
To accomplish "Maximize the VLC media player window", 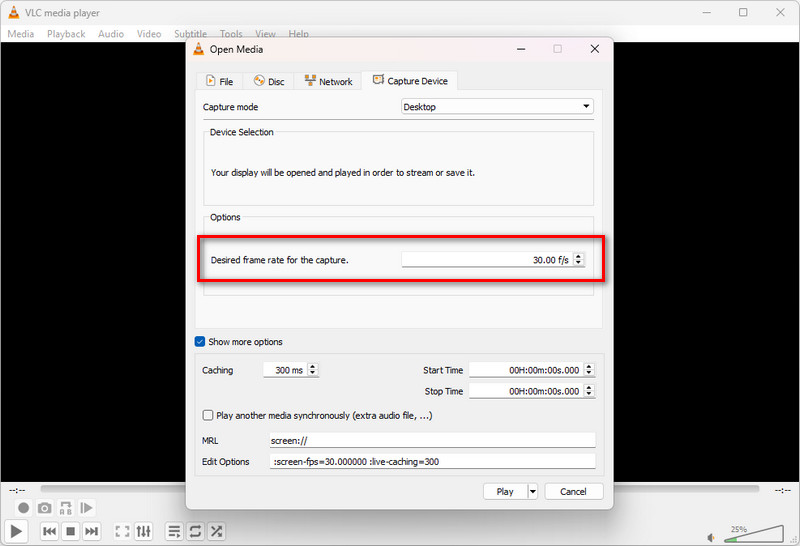I will (743, 12).
